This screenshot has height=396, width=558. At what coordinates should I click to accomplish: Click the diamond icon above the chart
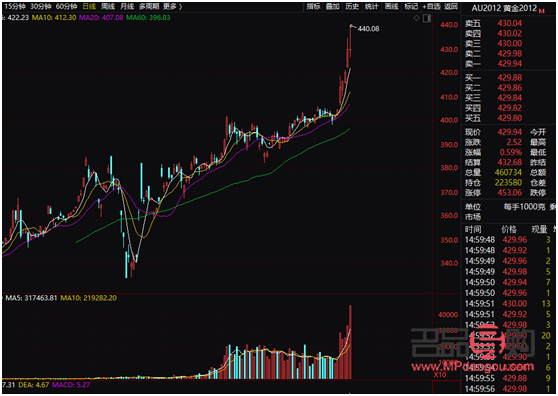(416, 18)
